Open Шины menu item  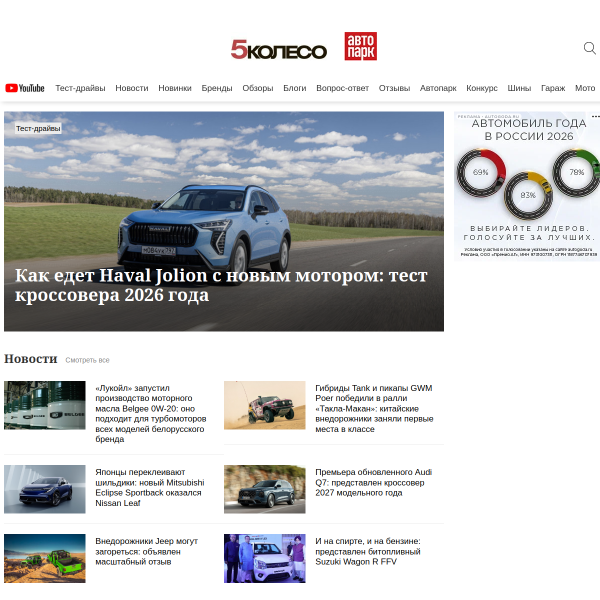[519, 88]
